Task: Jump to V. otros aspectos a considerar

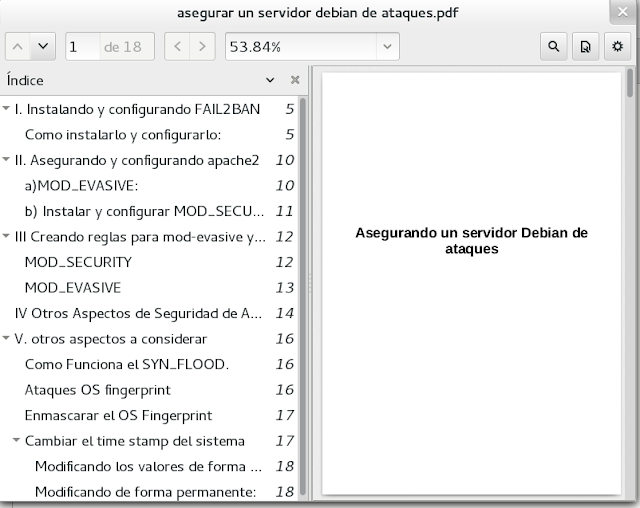Action: click(111, 339)
